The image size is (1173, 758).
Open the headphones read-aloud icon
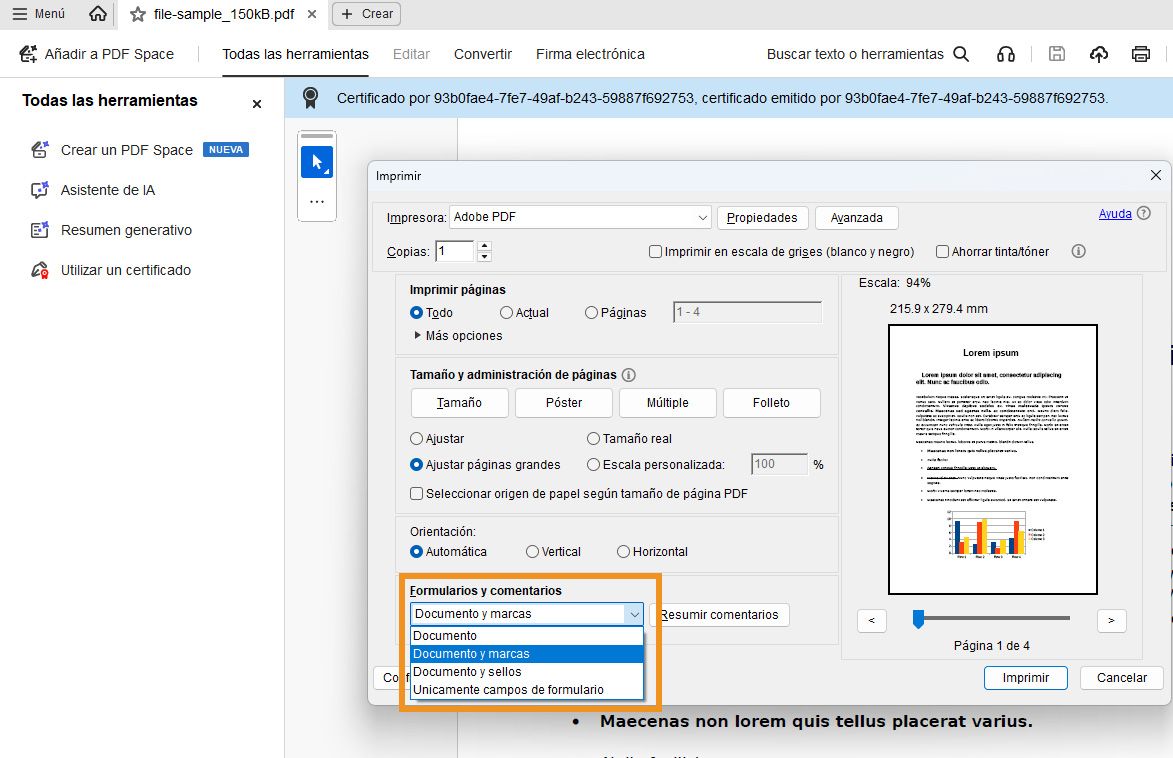coord(1005,54)
